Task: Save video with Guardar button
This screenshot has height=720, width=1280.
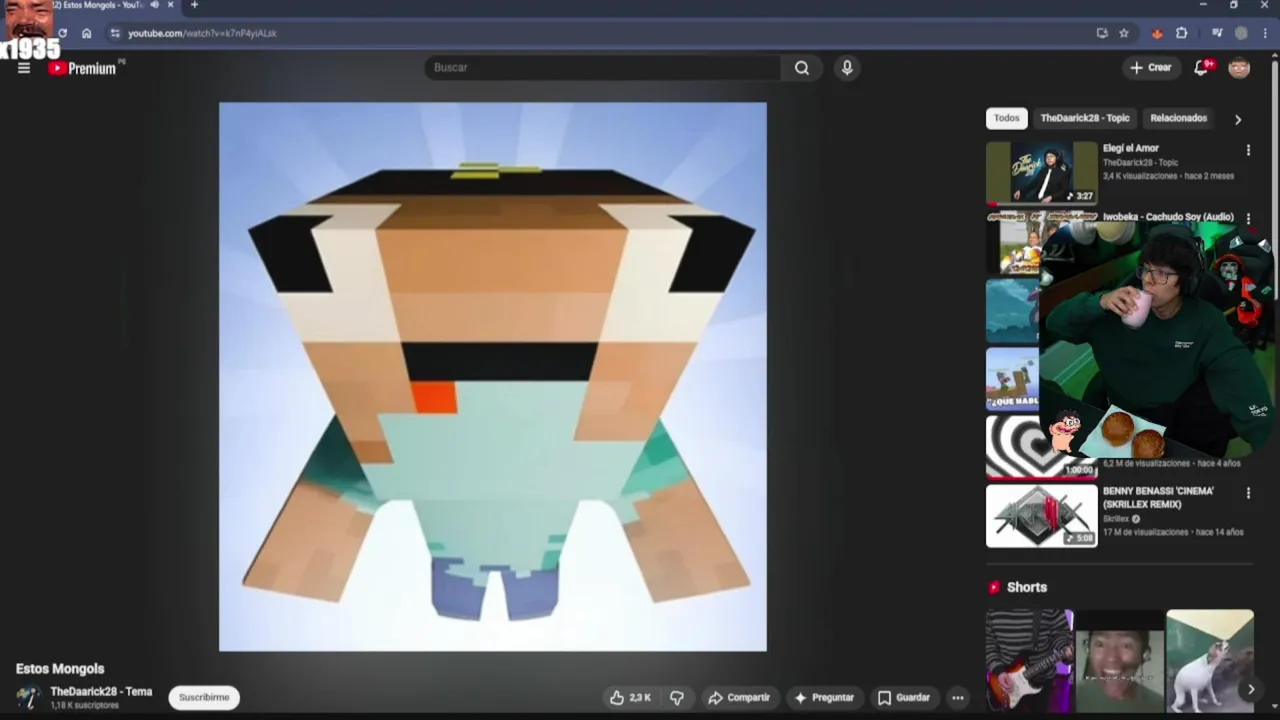Action: [x=904, y=698]
